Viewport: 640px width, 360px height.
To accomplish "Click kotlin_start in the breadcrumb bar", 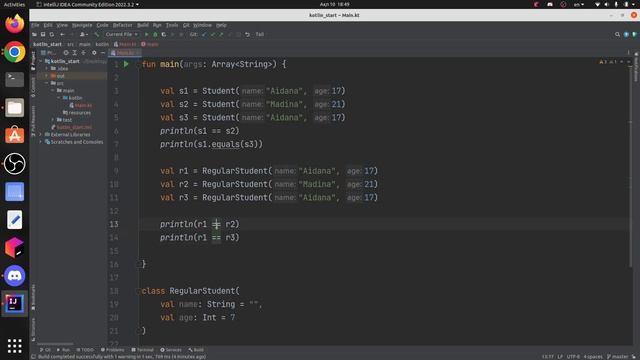I will 47,44.
